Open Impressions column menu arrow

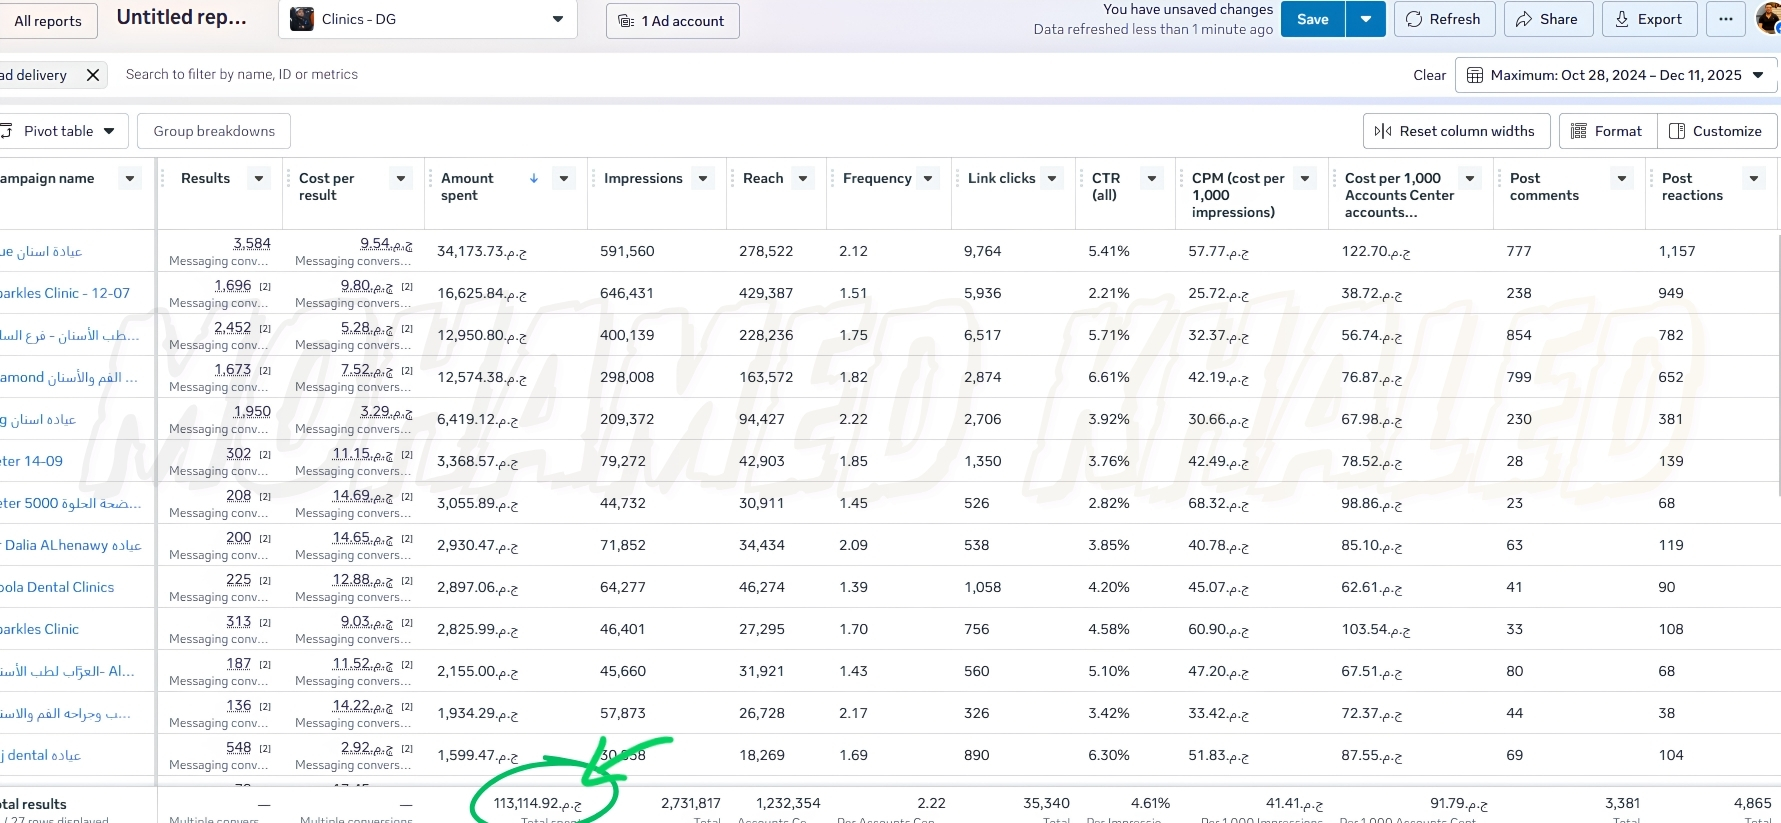[703, 179]
